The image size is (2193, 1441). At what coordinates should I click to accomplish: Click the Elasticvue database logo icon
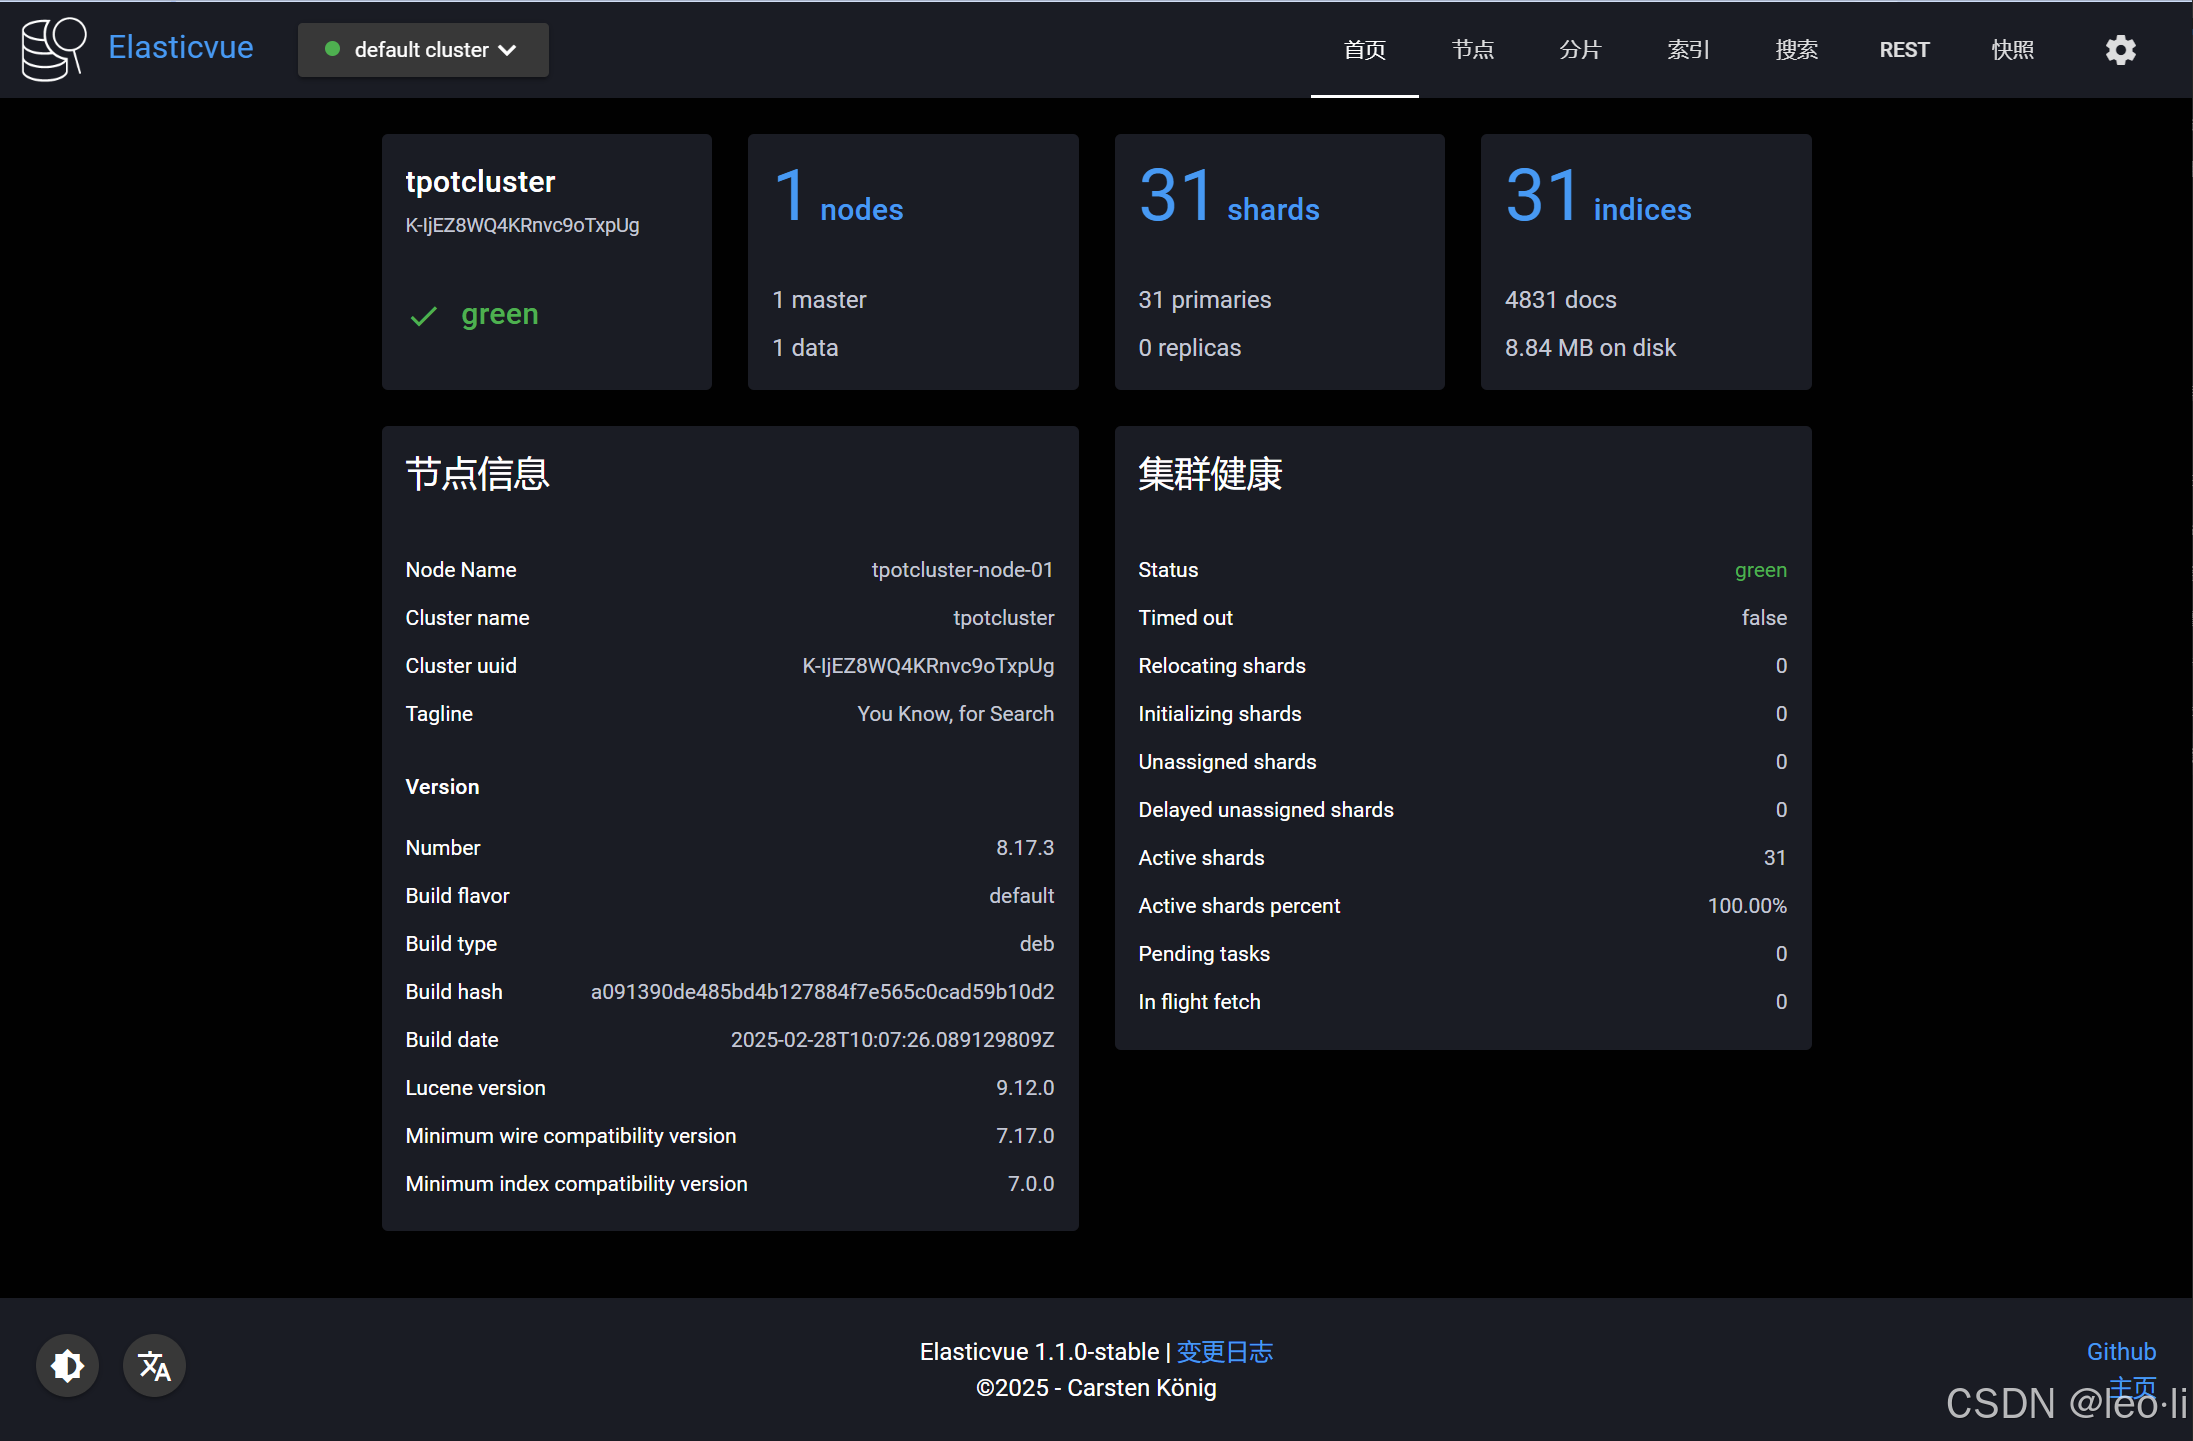(53, 49)
